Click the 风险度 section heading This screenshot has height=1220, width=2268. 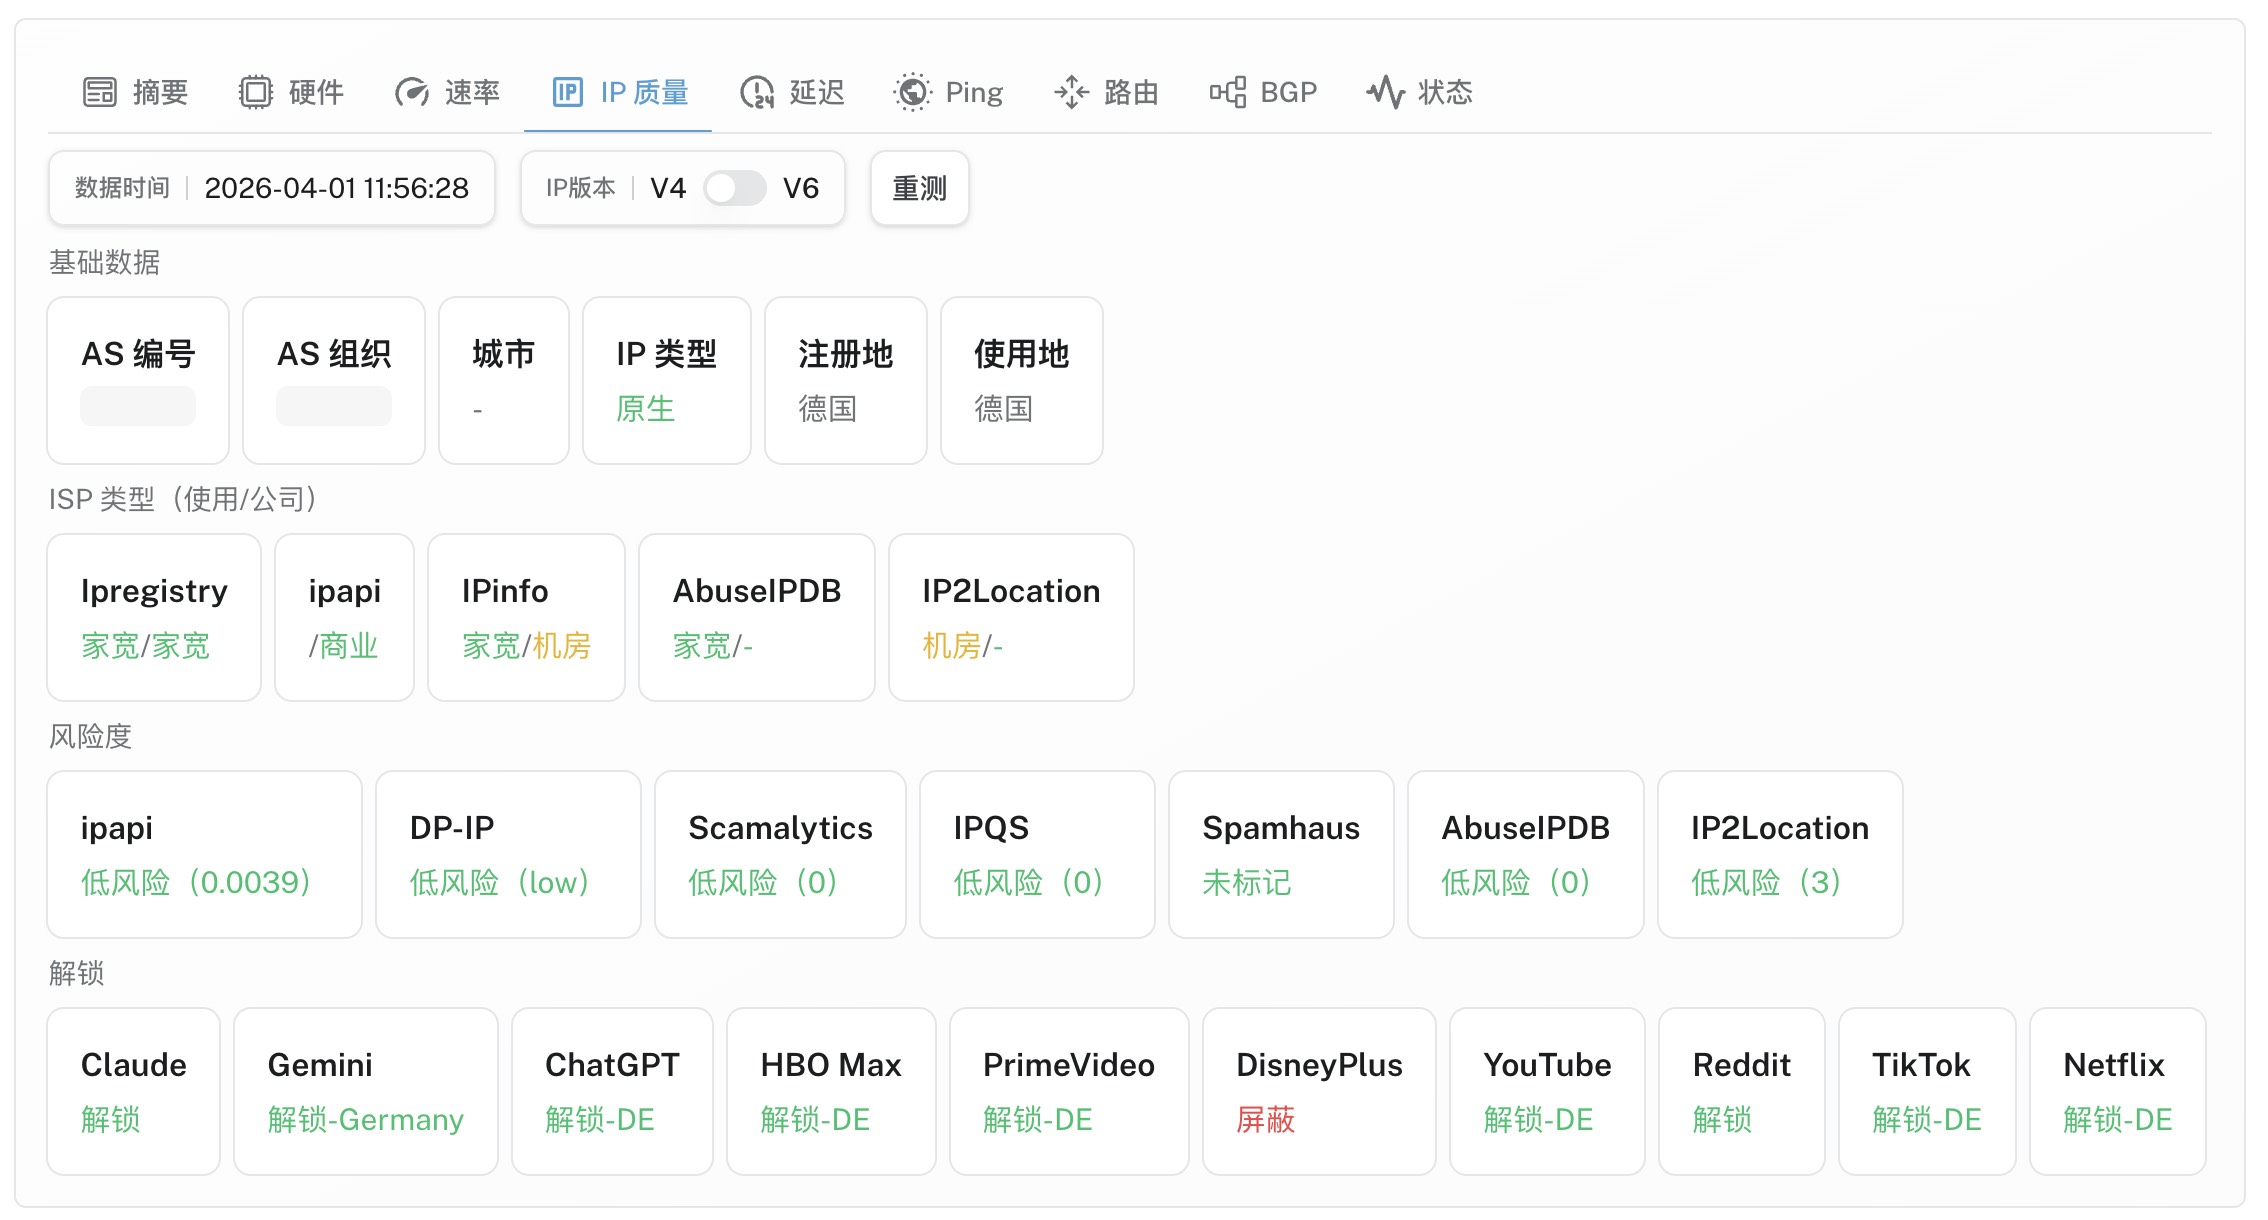point(91,736)
